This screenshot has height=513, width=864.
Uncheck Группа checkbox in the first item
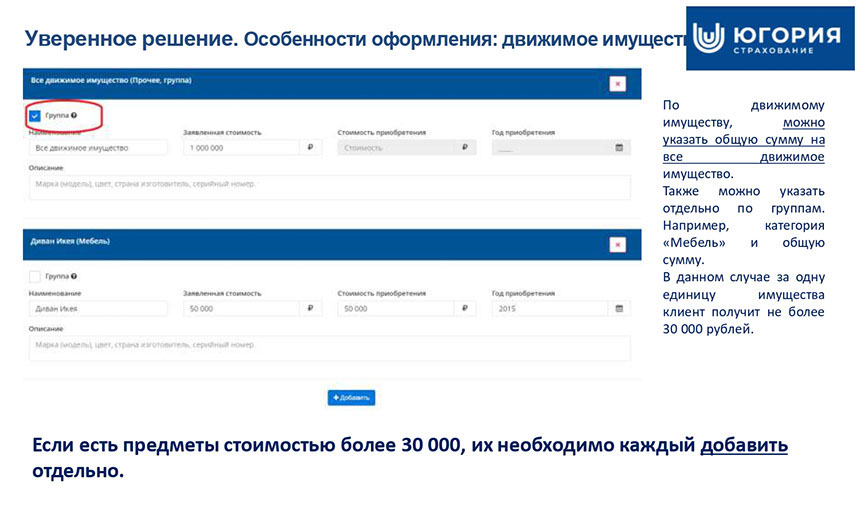(x=35, y=116)
